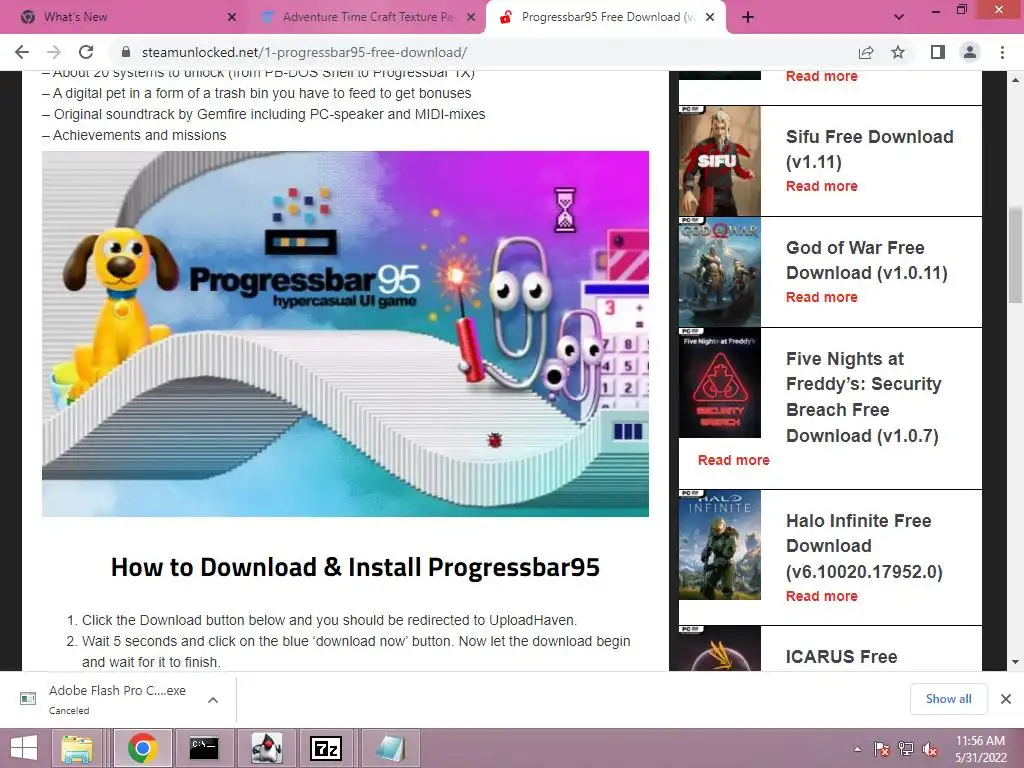Image resolution: width=1024 pixels, height=768 pixels.
Task: Click the padlock site info icon
Action: click(126, 52)
